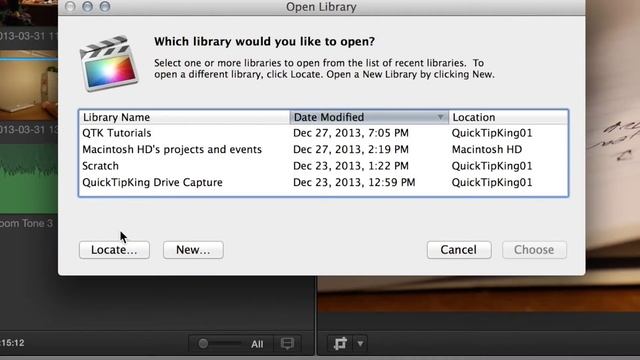640x360 pixels.
Task: Click the zoom button of Open Library window
Action: pyautogui.click(x=105, y=6)
